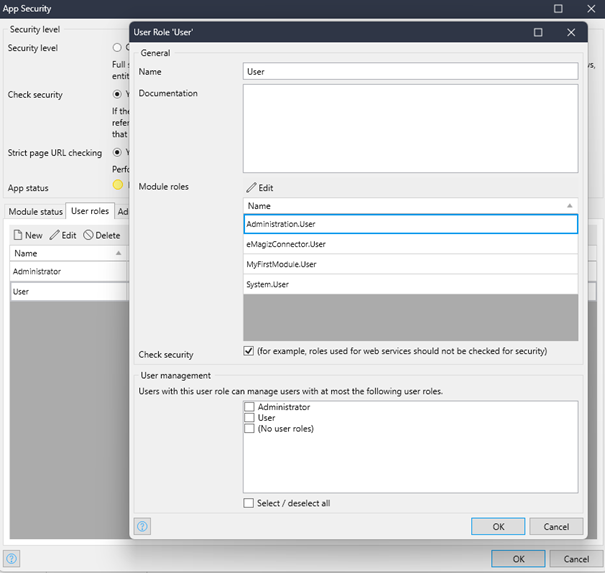Image resolution: width=605 pixels, height=573 pixels.
Task: Click Edit role toolbar button in App Security
Action: 63,235
